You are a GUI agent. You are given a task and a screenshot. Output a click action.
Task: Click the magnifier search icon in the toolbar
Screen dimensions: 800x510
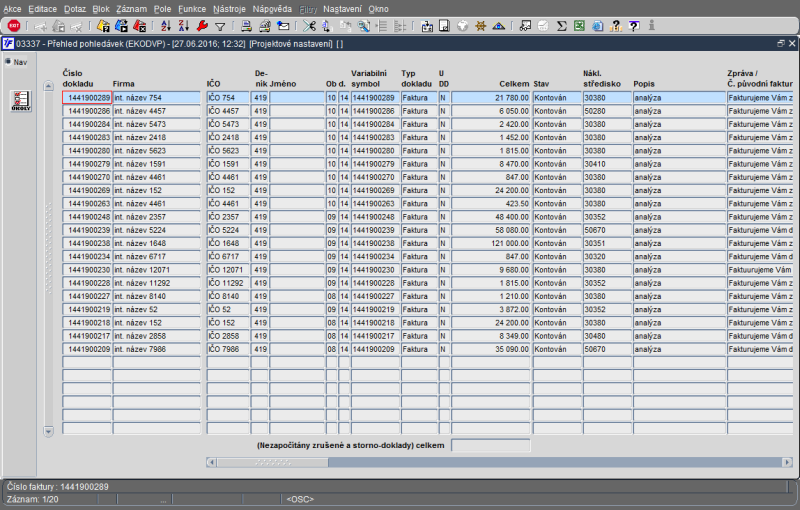pyautogui.click(x=363, y=26)
